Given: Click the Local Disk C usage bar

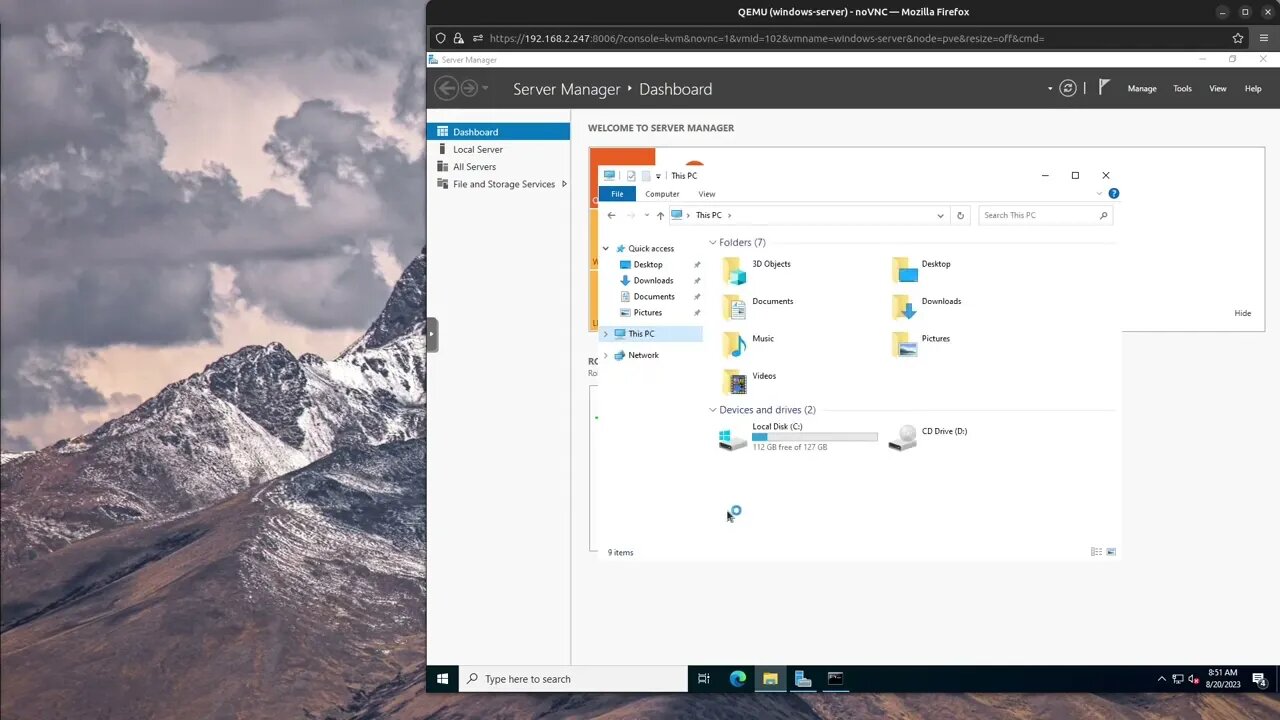Looking at the screenshot, I should (815, 437).
